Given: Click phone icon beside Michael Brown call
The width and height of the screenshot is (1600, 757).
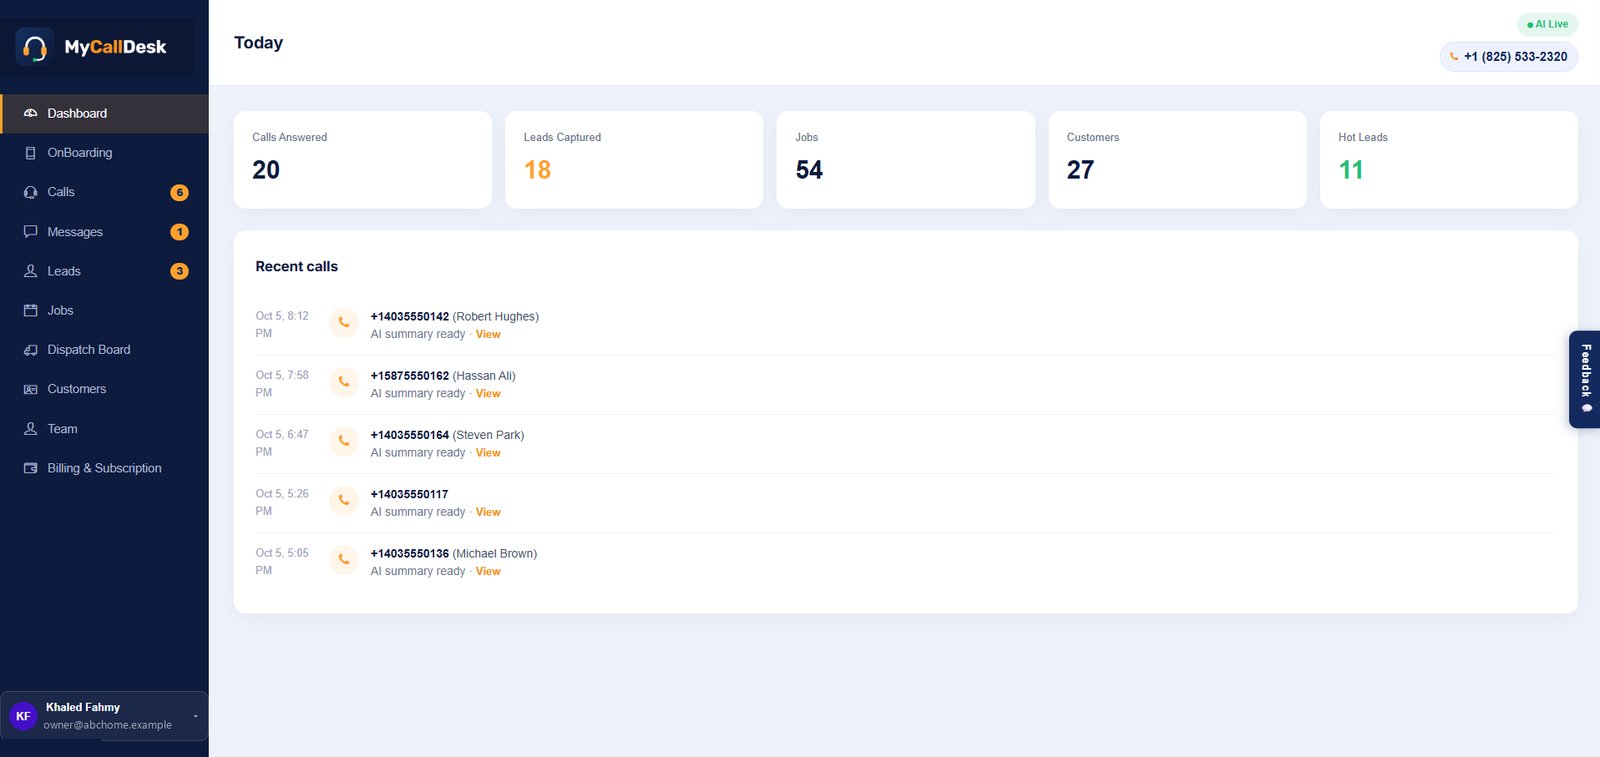Looking at the screenshot, I should [344, 560].
